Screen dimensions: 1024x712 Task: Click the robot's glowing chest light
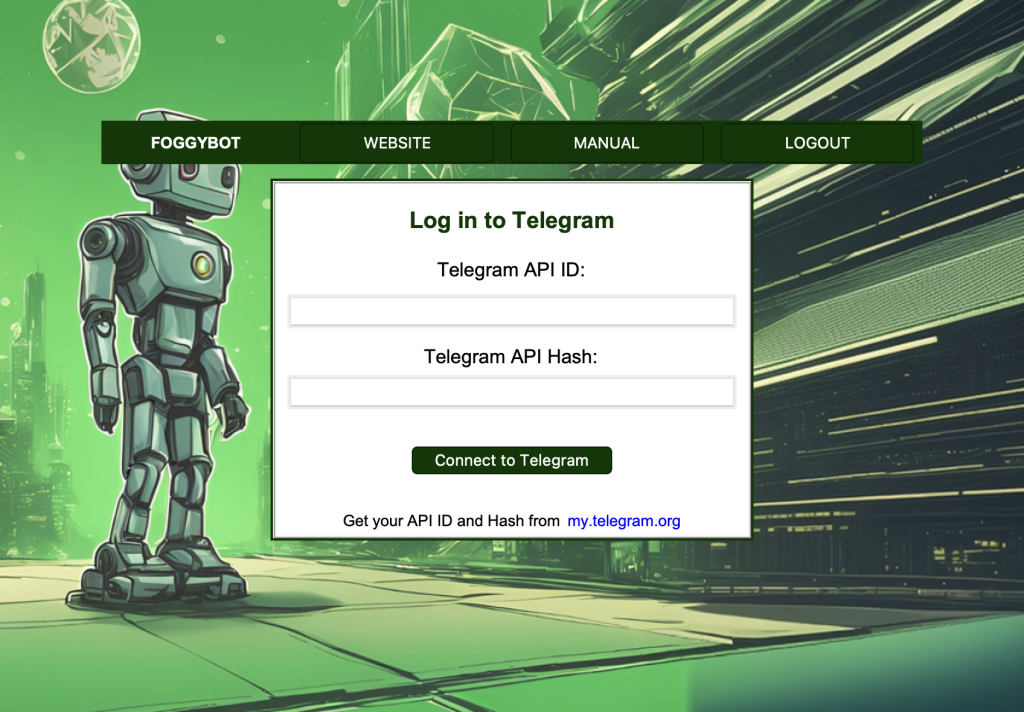coord(202,265)
